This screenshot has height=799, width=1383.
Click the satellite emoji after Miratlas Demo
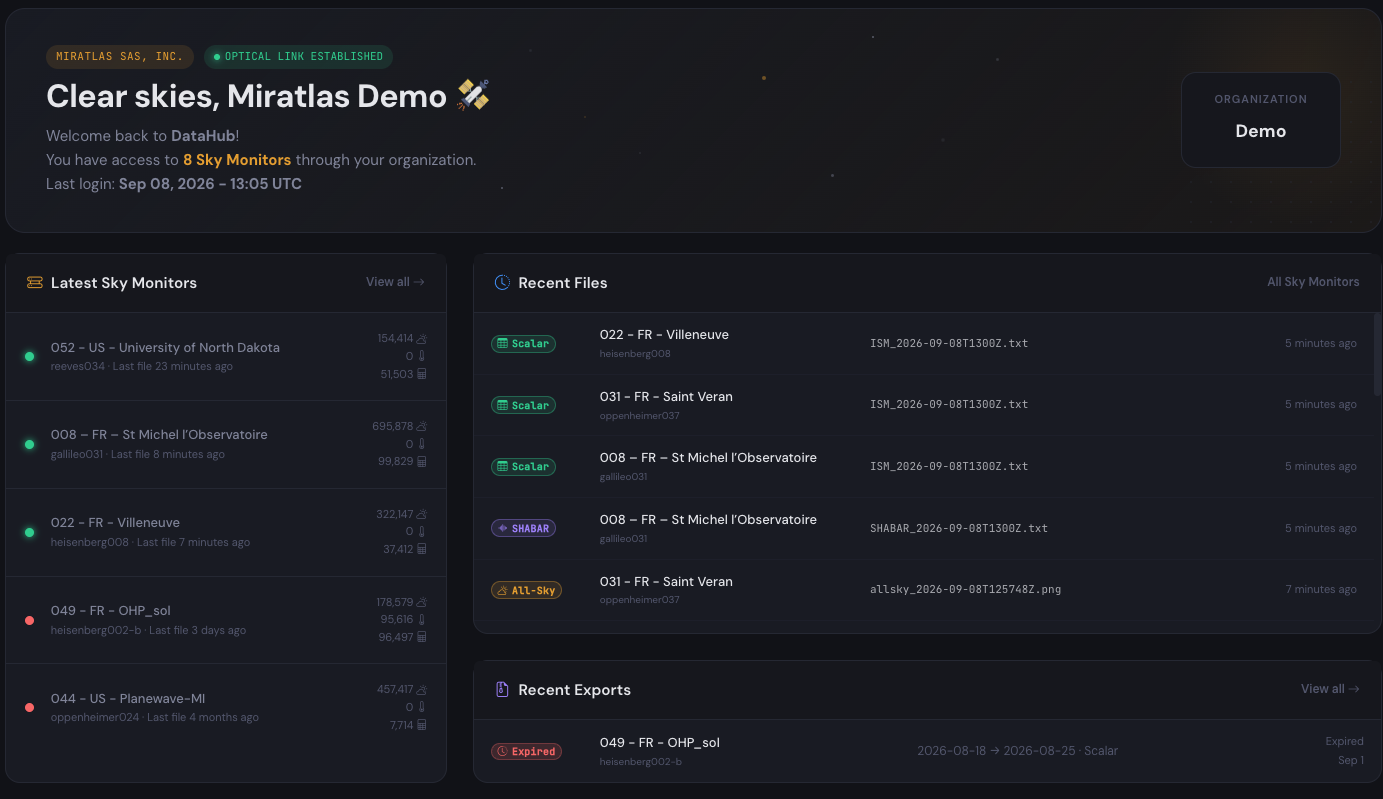click(473, 96)
